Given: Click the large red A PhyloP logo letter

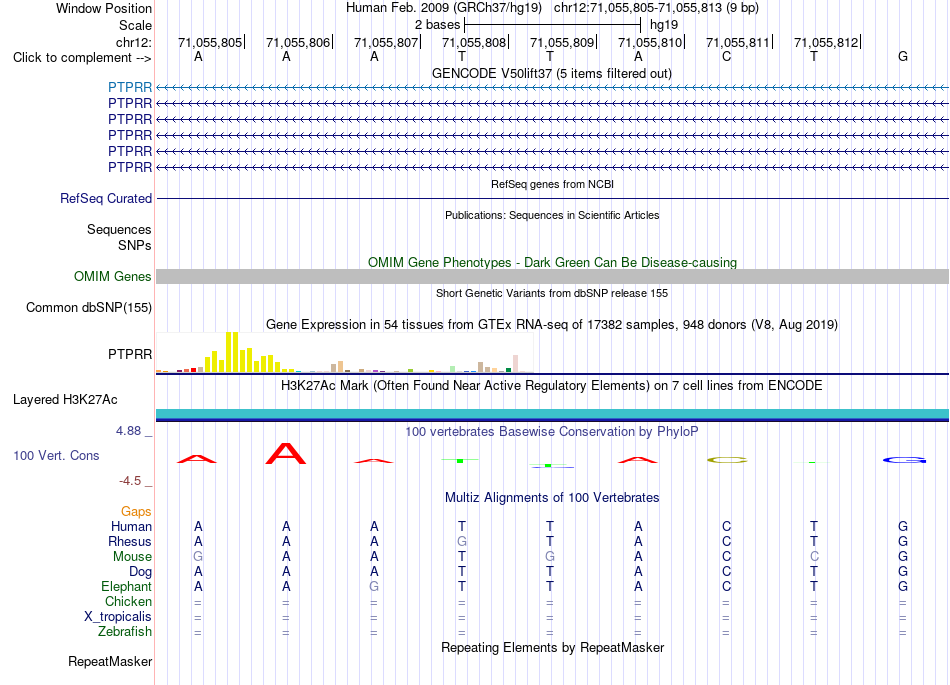Looking at the screenshot, I should 286,454.
